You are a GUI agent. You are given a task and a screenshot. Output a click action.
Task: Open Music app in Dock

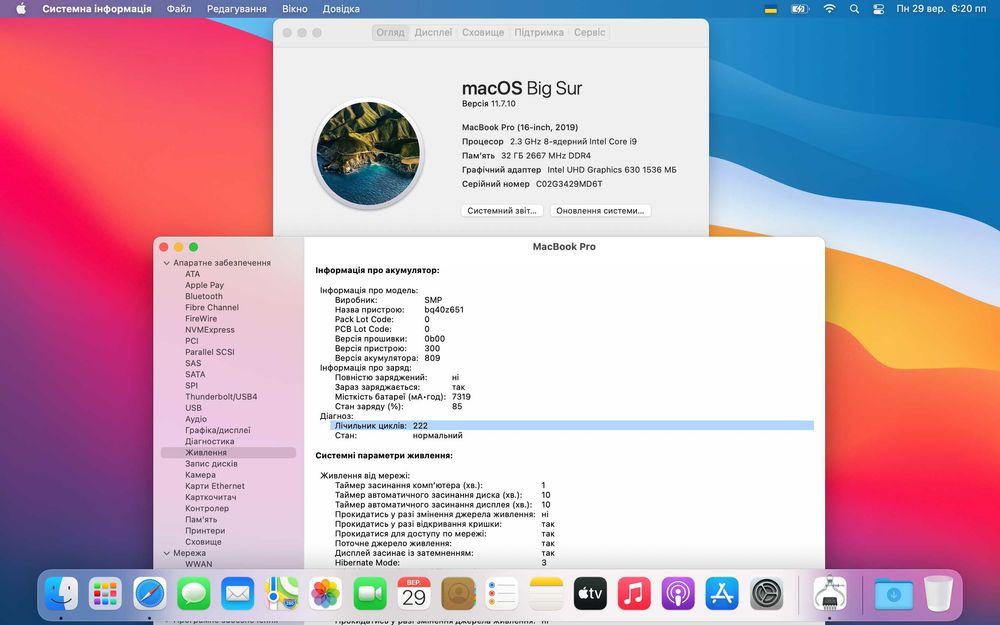point(635,594)
